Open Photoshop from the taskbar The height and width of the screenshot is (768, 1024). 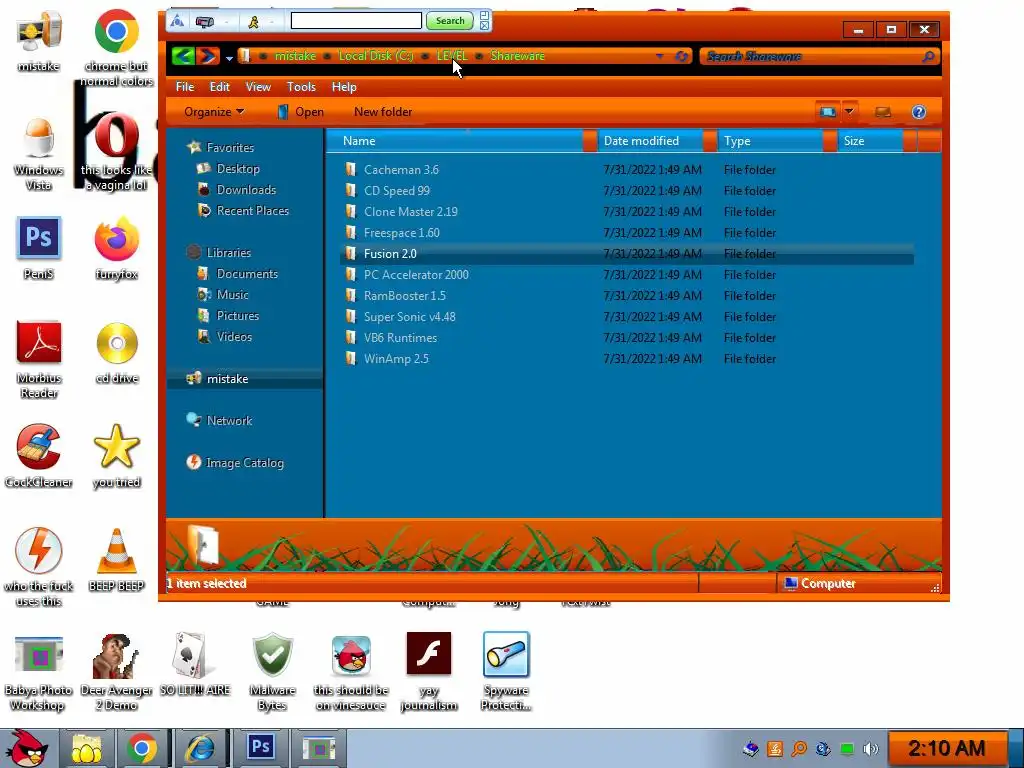[261, 747]
